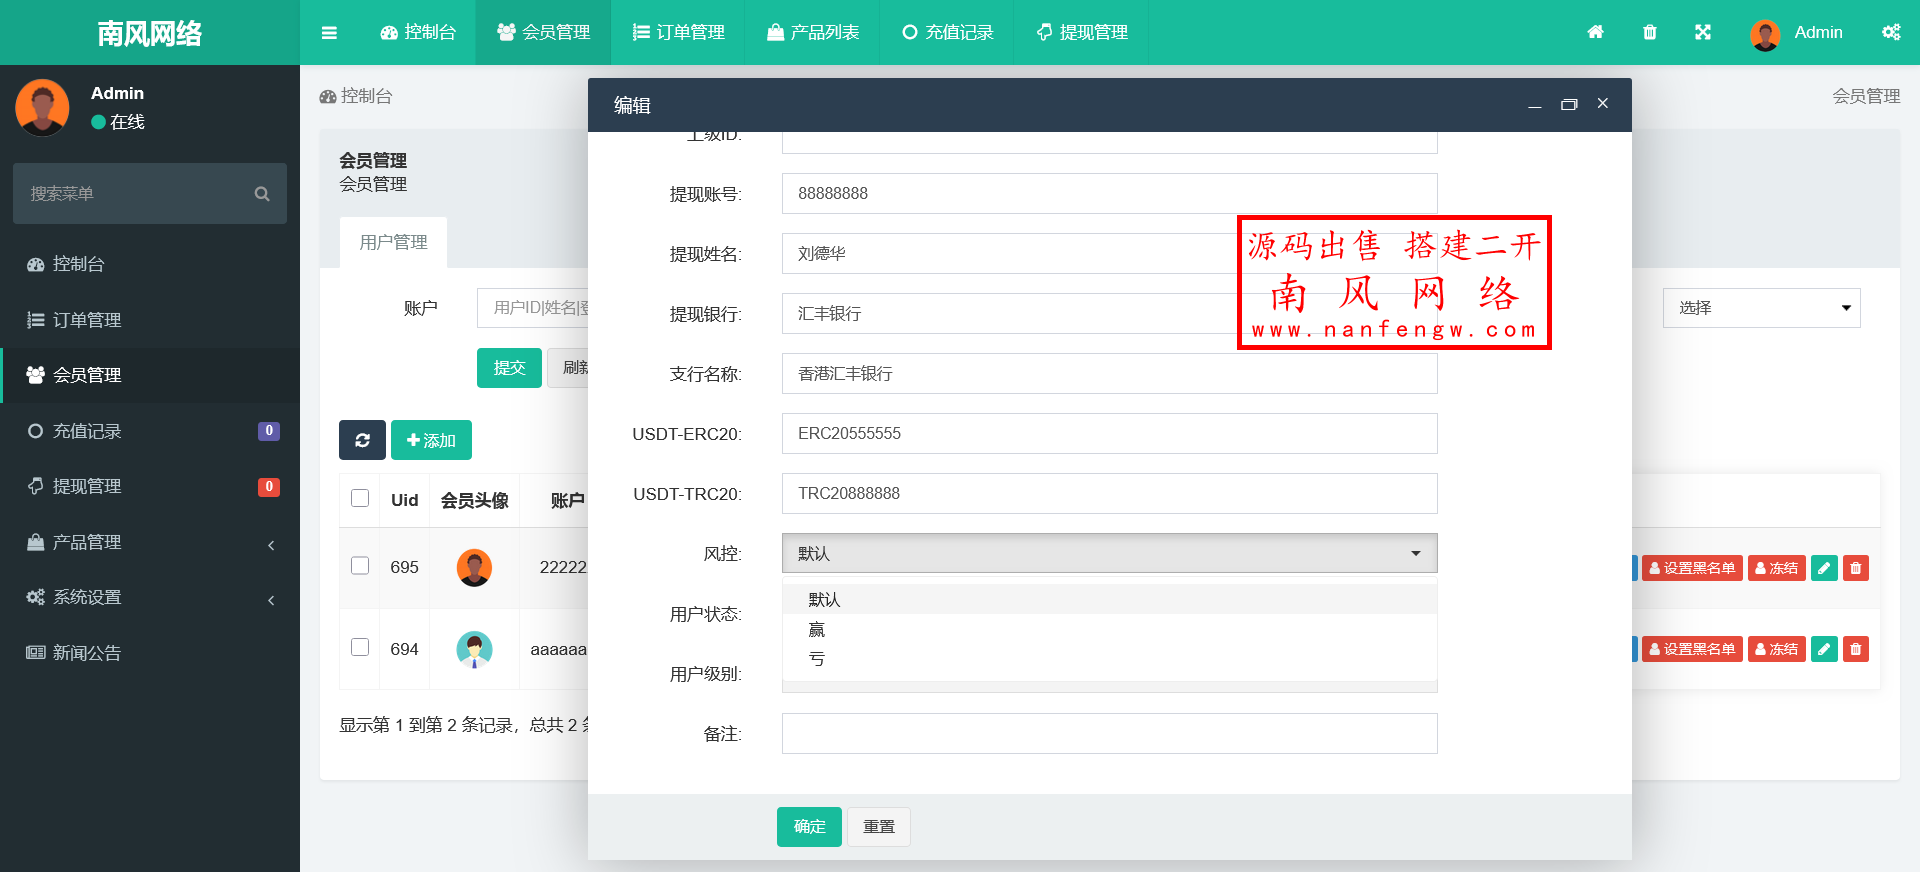Screen dimensions: 1920x872
Task: Select the checkbox for user 694
Action: [x=360, y=647]
